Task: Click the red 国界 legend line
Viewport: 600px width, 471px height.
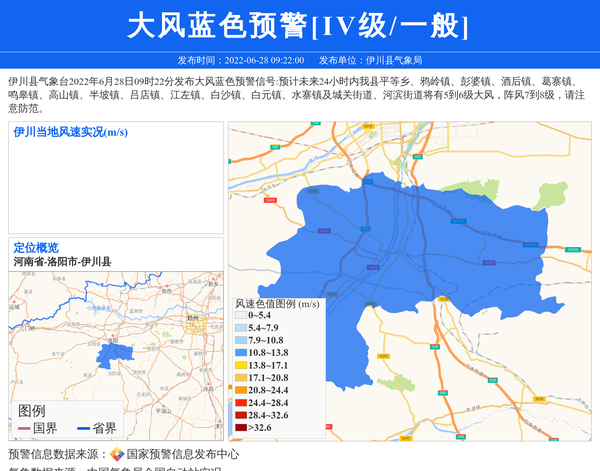Action: 23,429
